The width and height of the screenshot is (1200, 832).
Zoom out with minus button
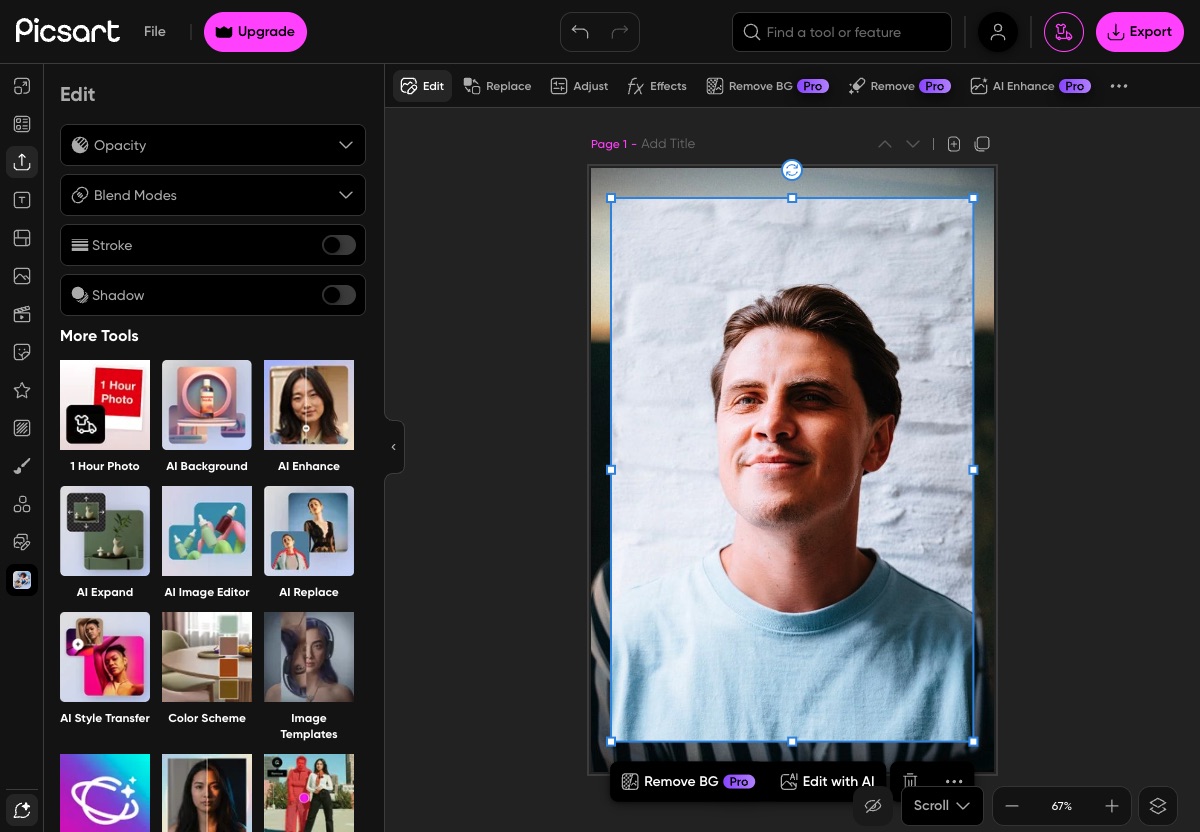tap(1012, 806)
